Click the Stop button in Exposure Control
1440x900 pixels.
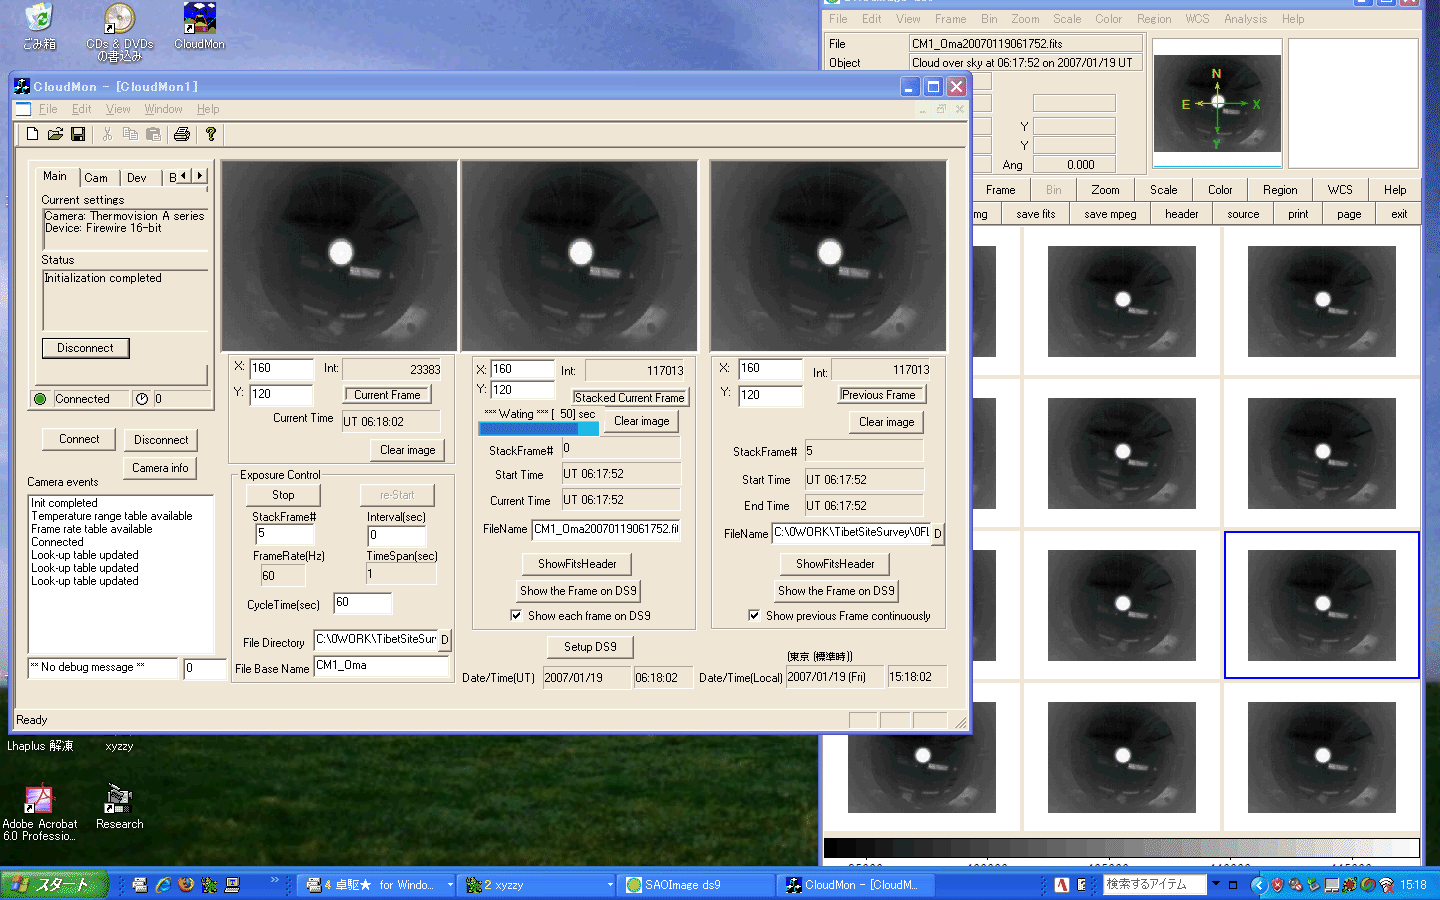[284, 495]
